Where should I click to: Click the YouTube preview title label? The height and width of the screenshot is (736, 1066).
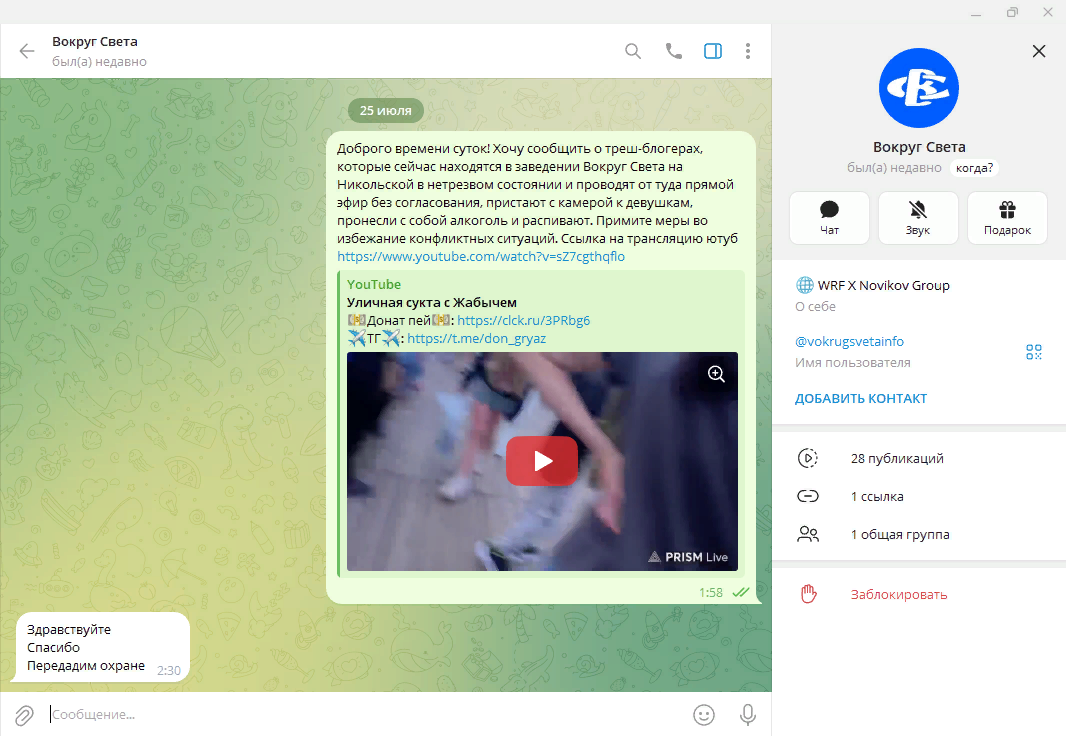tap(374, 284)
